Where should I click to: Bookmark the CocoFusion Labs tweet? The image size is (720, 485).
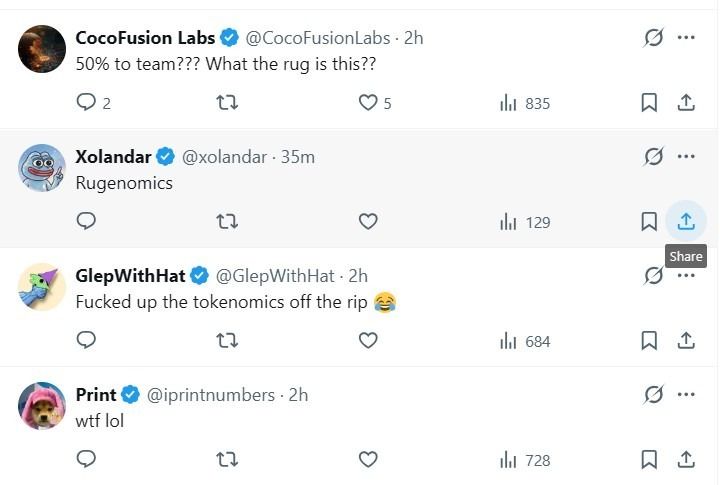pyautogui.click(x=649, y=103)
